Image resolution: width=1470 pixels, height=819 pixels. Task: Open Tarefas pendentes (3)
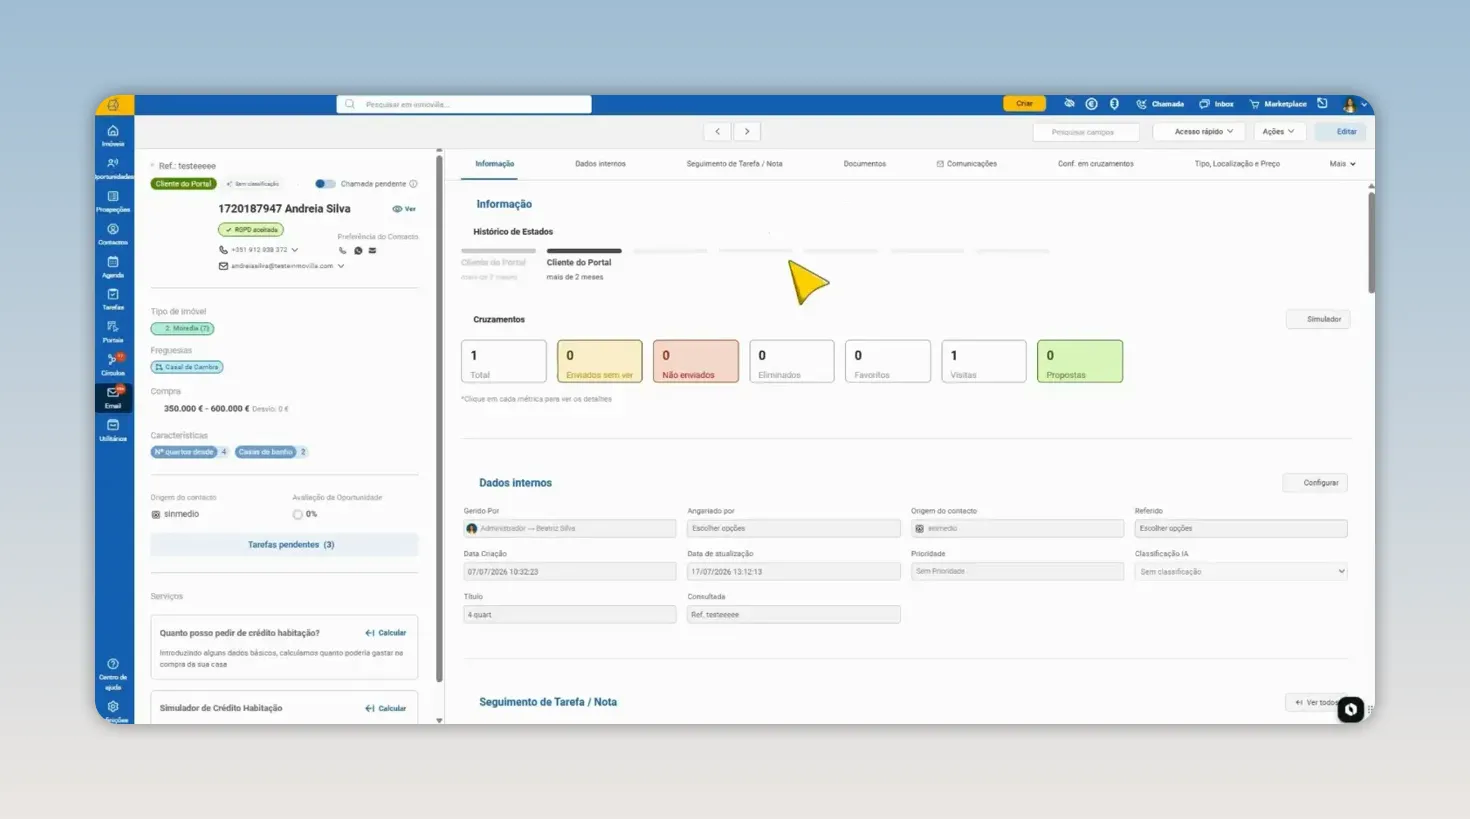click(285, 545)
